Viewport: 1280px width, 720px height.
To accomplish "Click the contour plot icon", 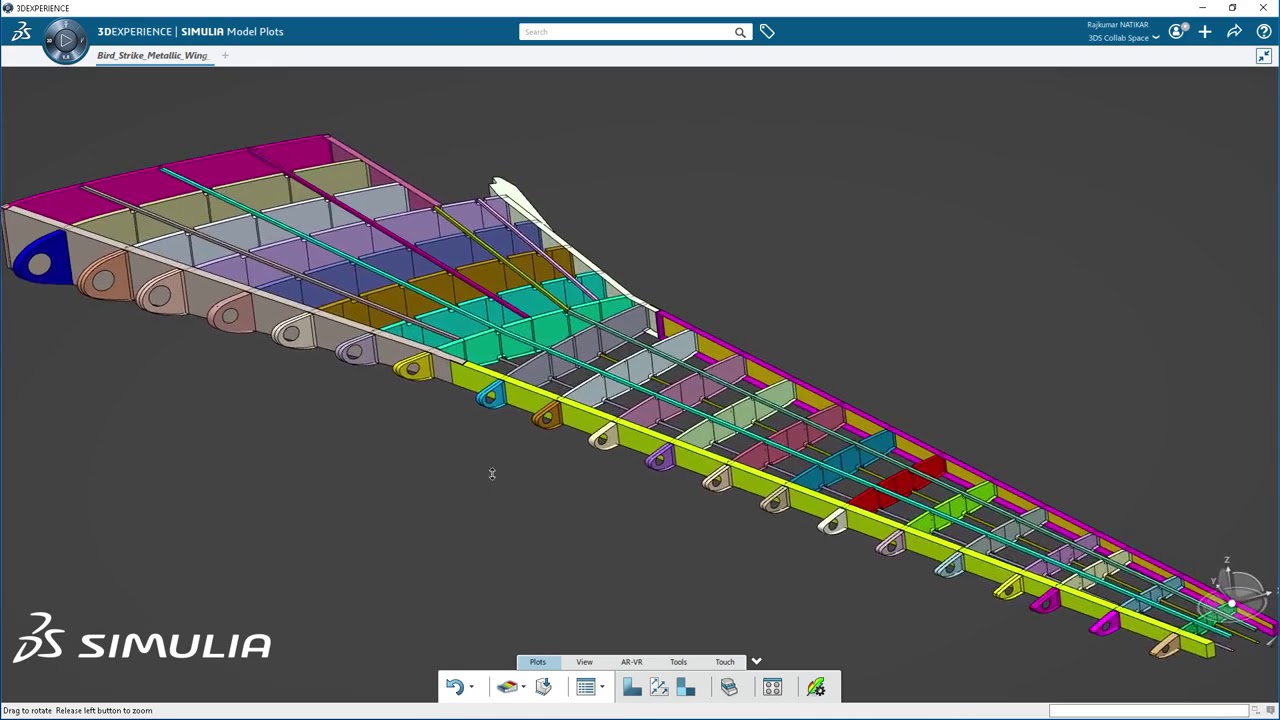I will pos(507,687).
